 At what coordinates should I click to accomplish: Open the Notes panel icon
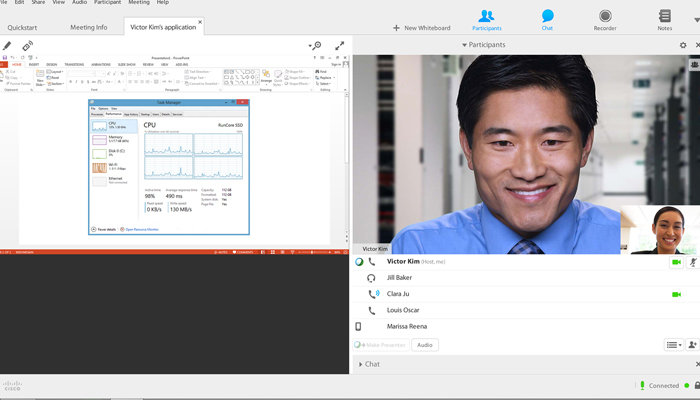665,18
